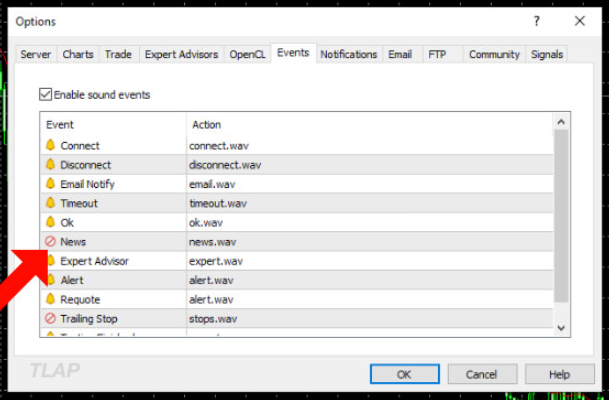Screen dimensions: 609x400
Task: Go to the Expert Advisors tab
Action: click(x=181, y=54)
